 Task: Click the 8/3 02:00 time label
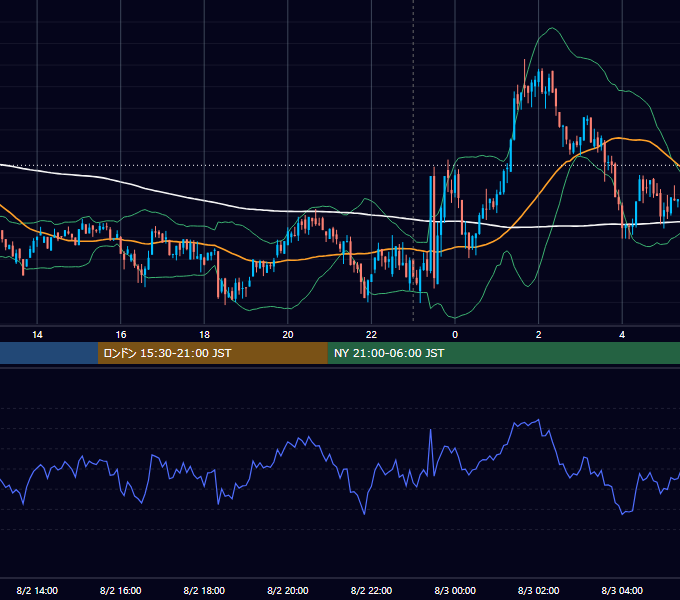[539, 590]
